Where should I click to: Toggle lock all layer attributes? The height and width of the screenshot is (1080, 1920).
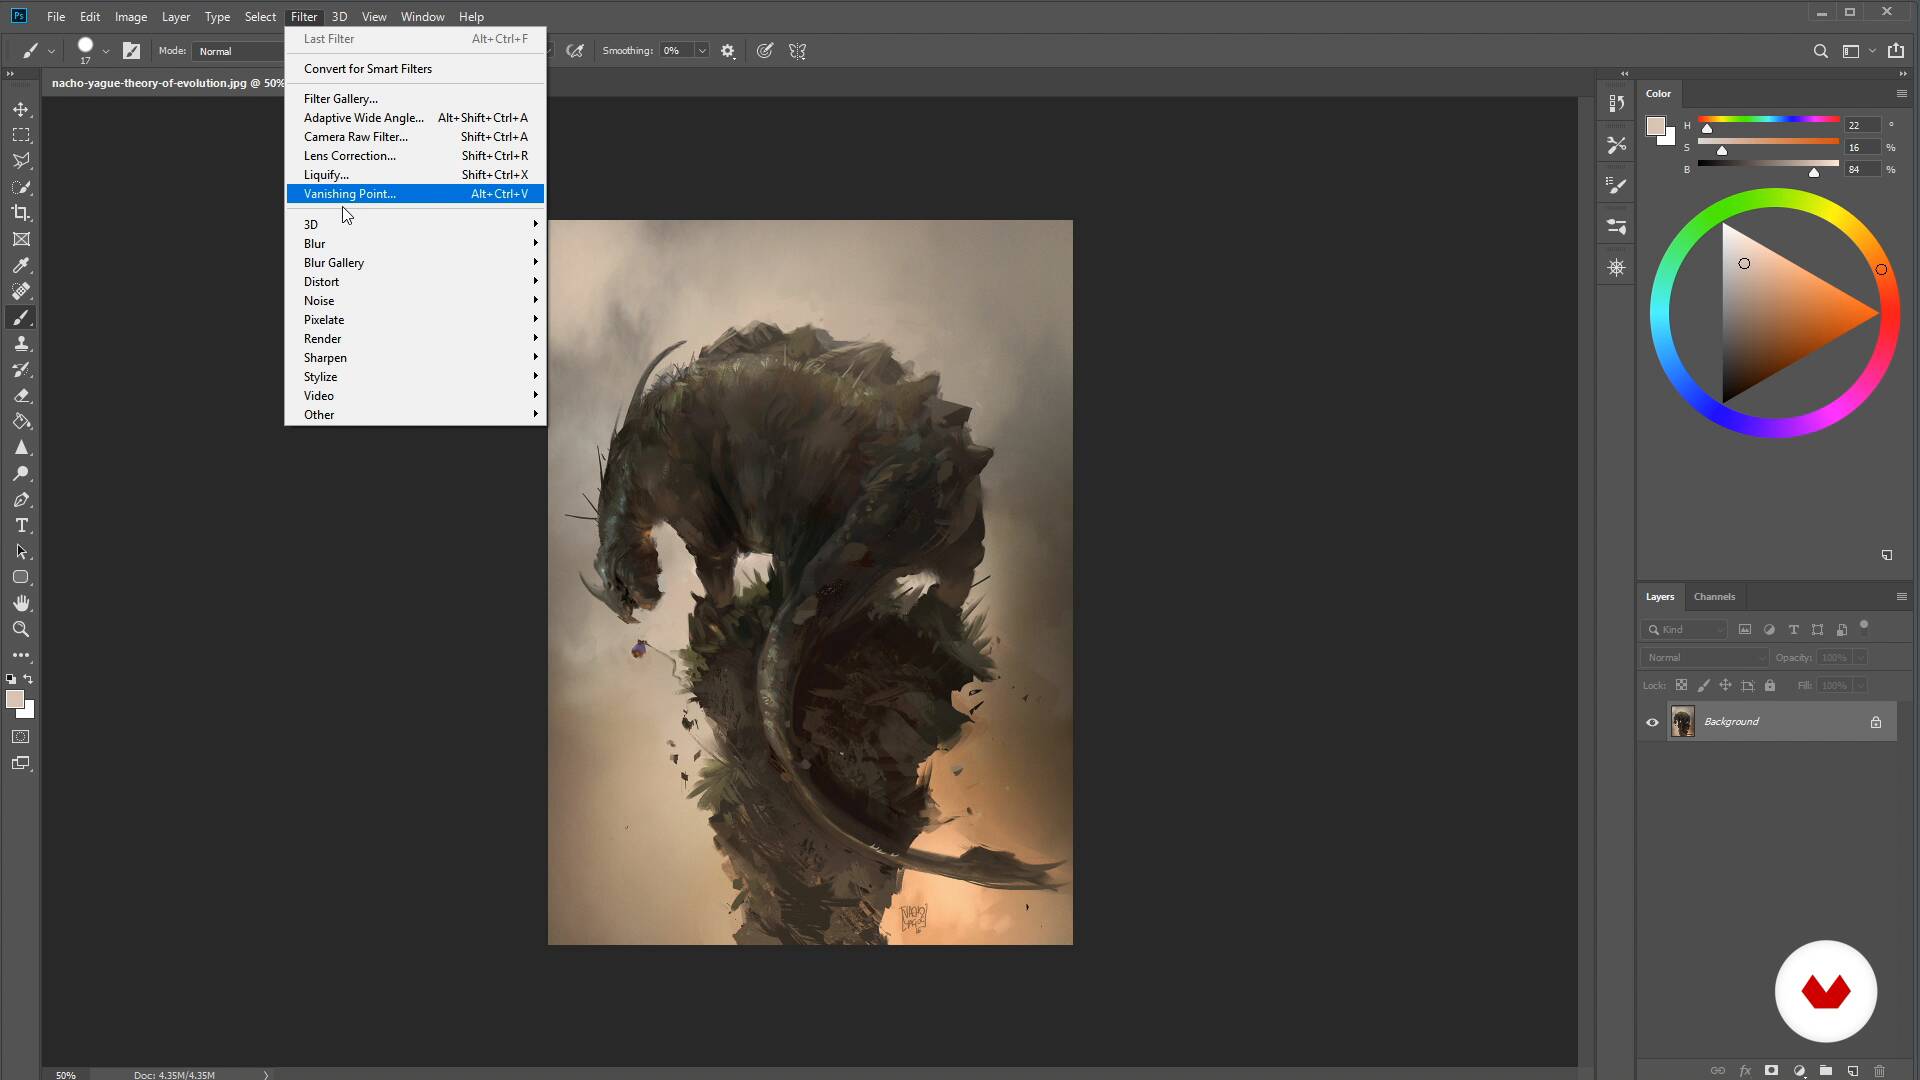coord(1770,685)
